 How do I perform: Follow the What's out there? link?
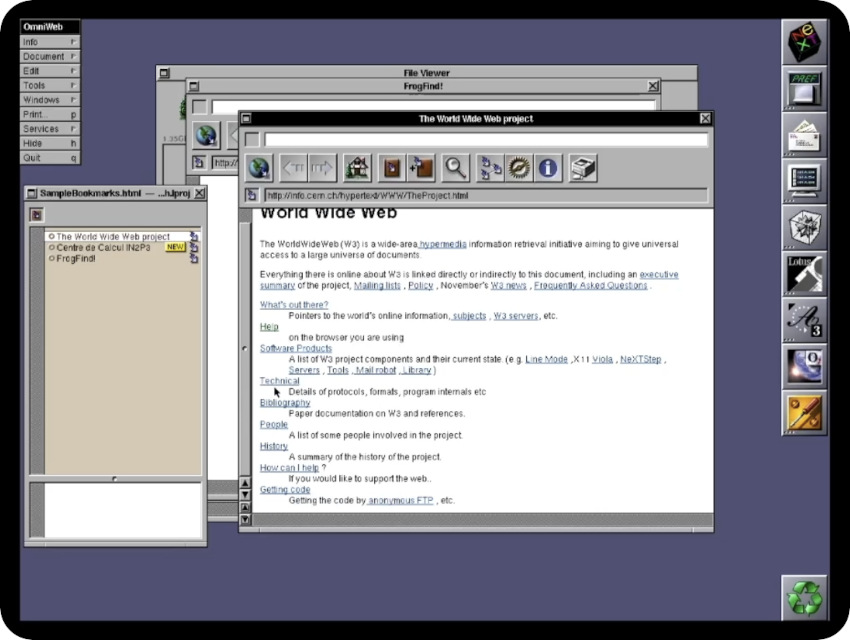coord(294,305)
